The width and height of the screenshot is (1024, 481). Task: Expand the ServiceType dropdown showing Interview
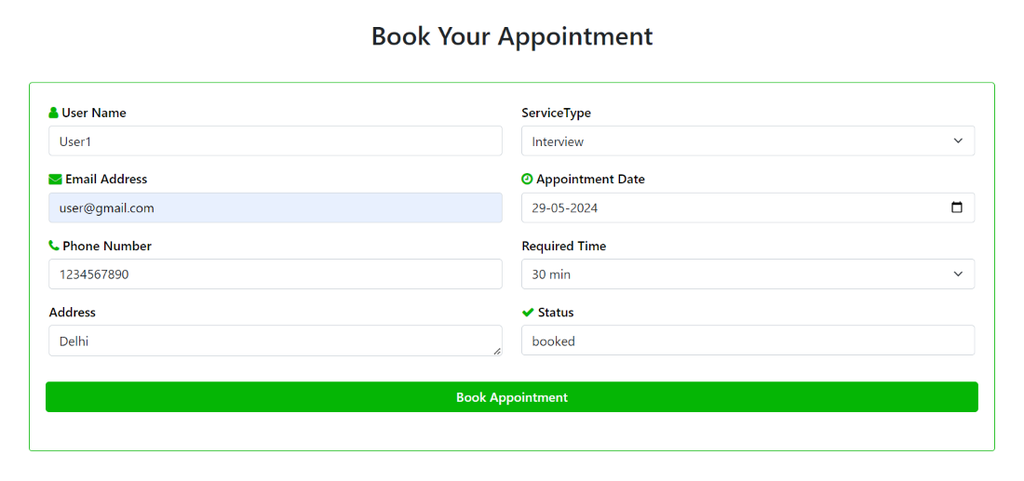pos(747,141)
